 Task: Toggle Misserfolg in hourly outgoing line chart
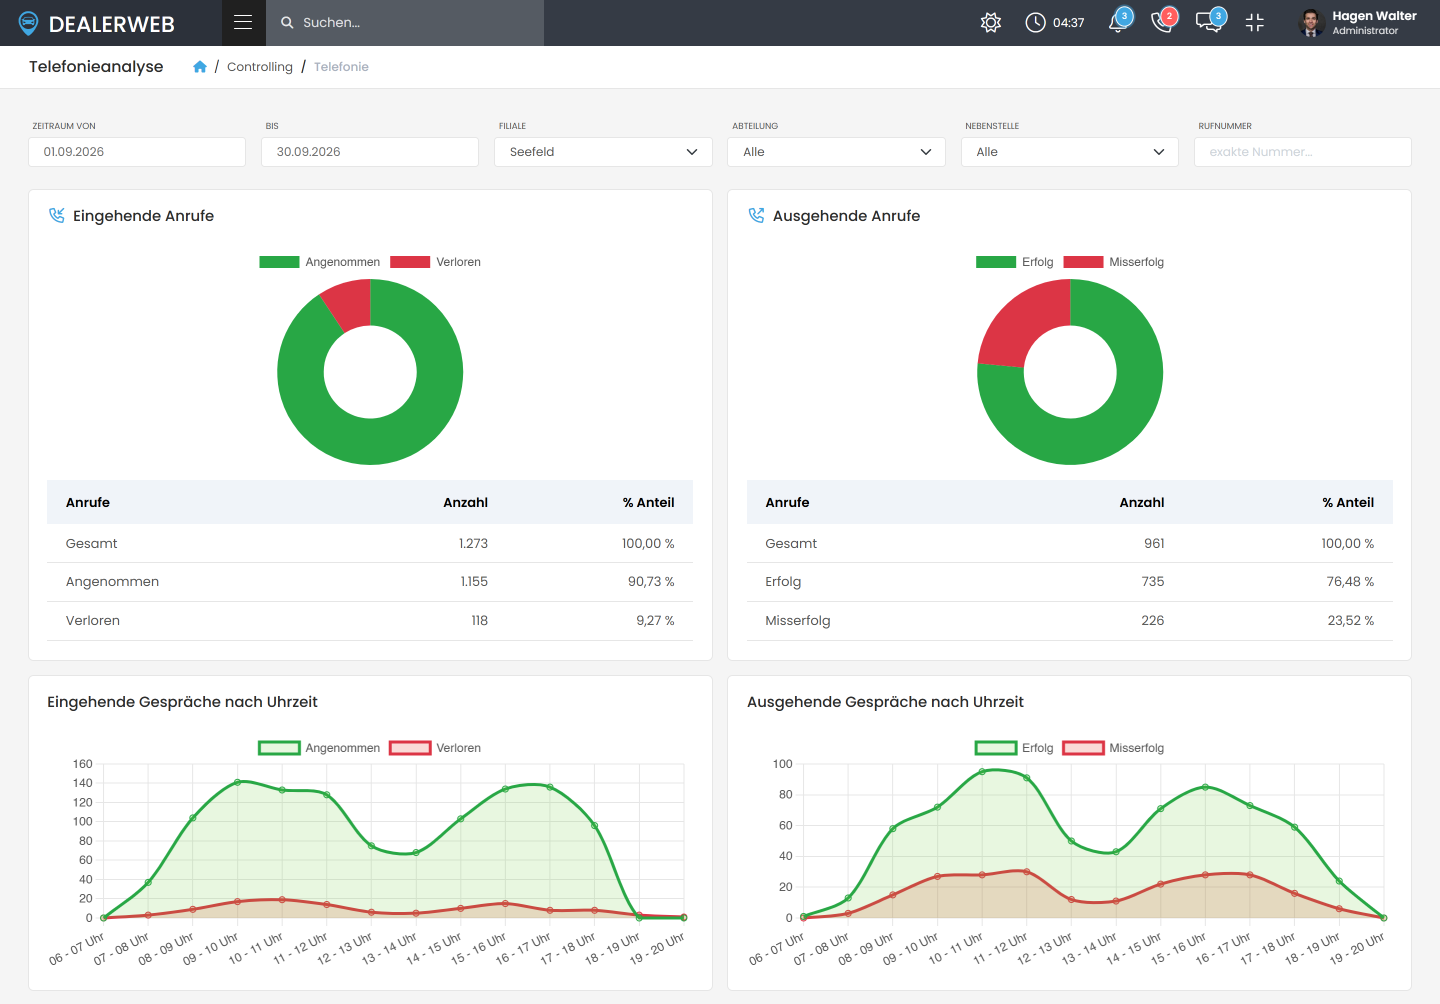(x=1113, y=748)
